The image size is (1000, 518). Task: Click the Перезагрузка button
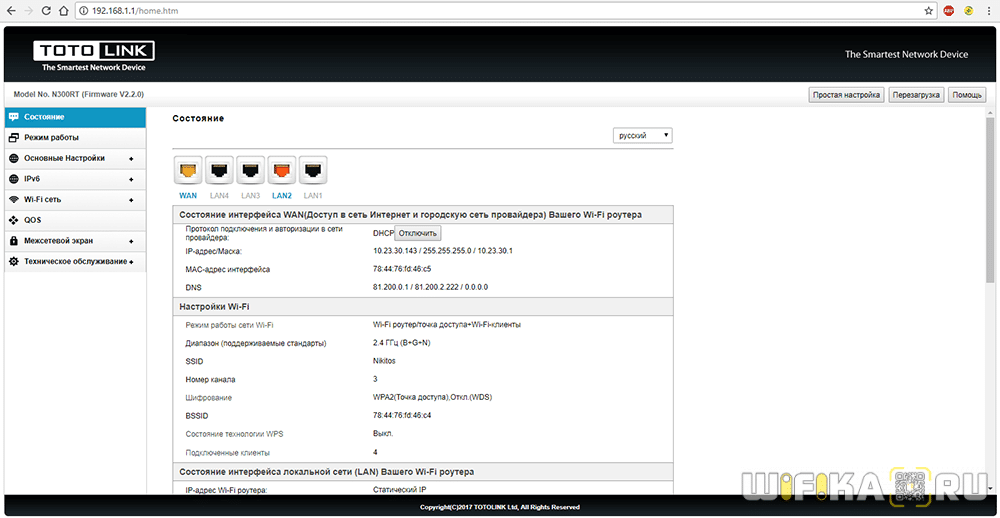[x=916, y=94]
